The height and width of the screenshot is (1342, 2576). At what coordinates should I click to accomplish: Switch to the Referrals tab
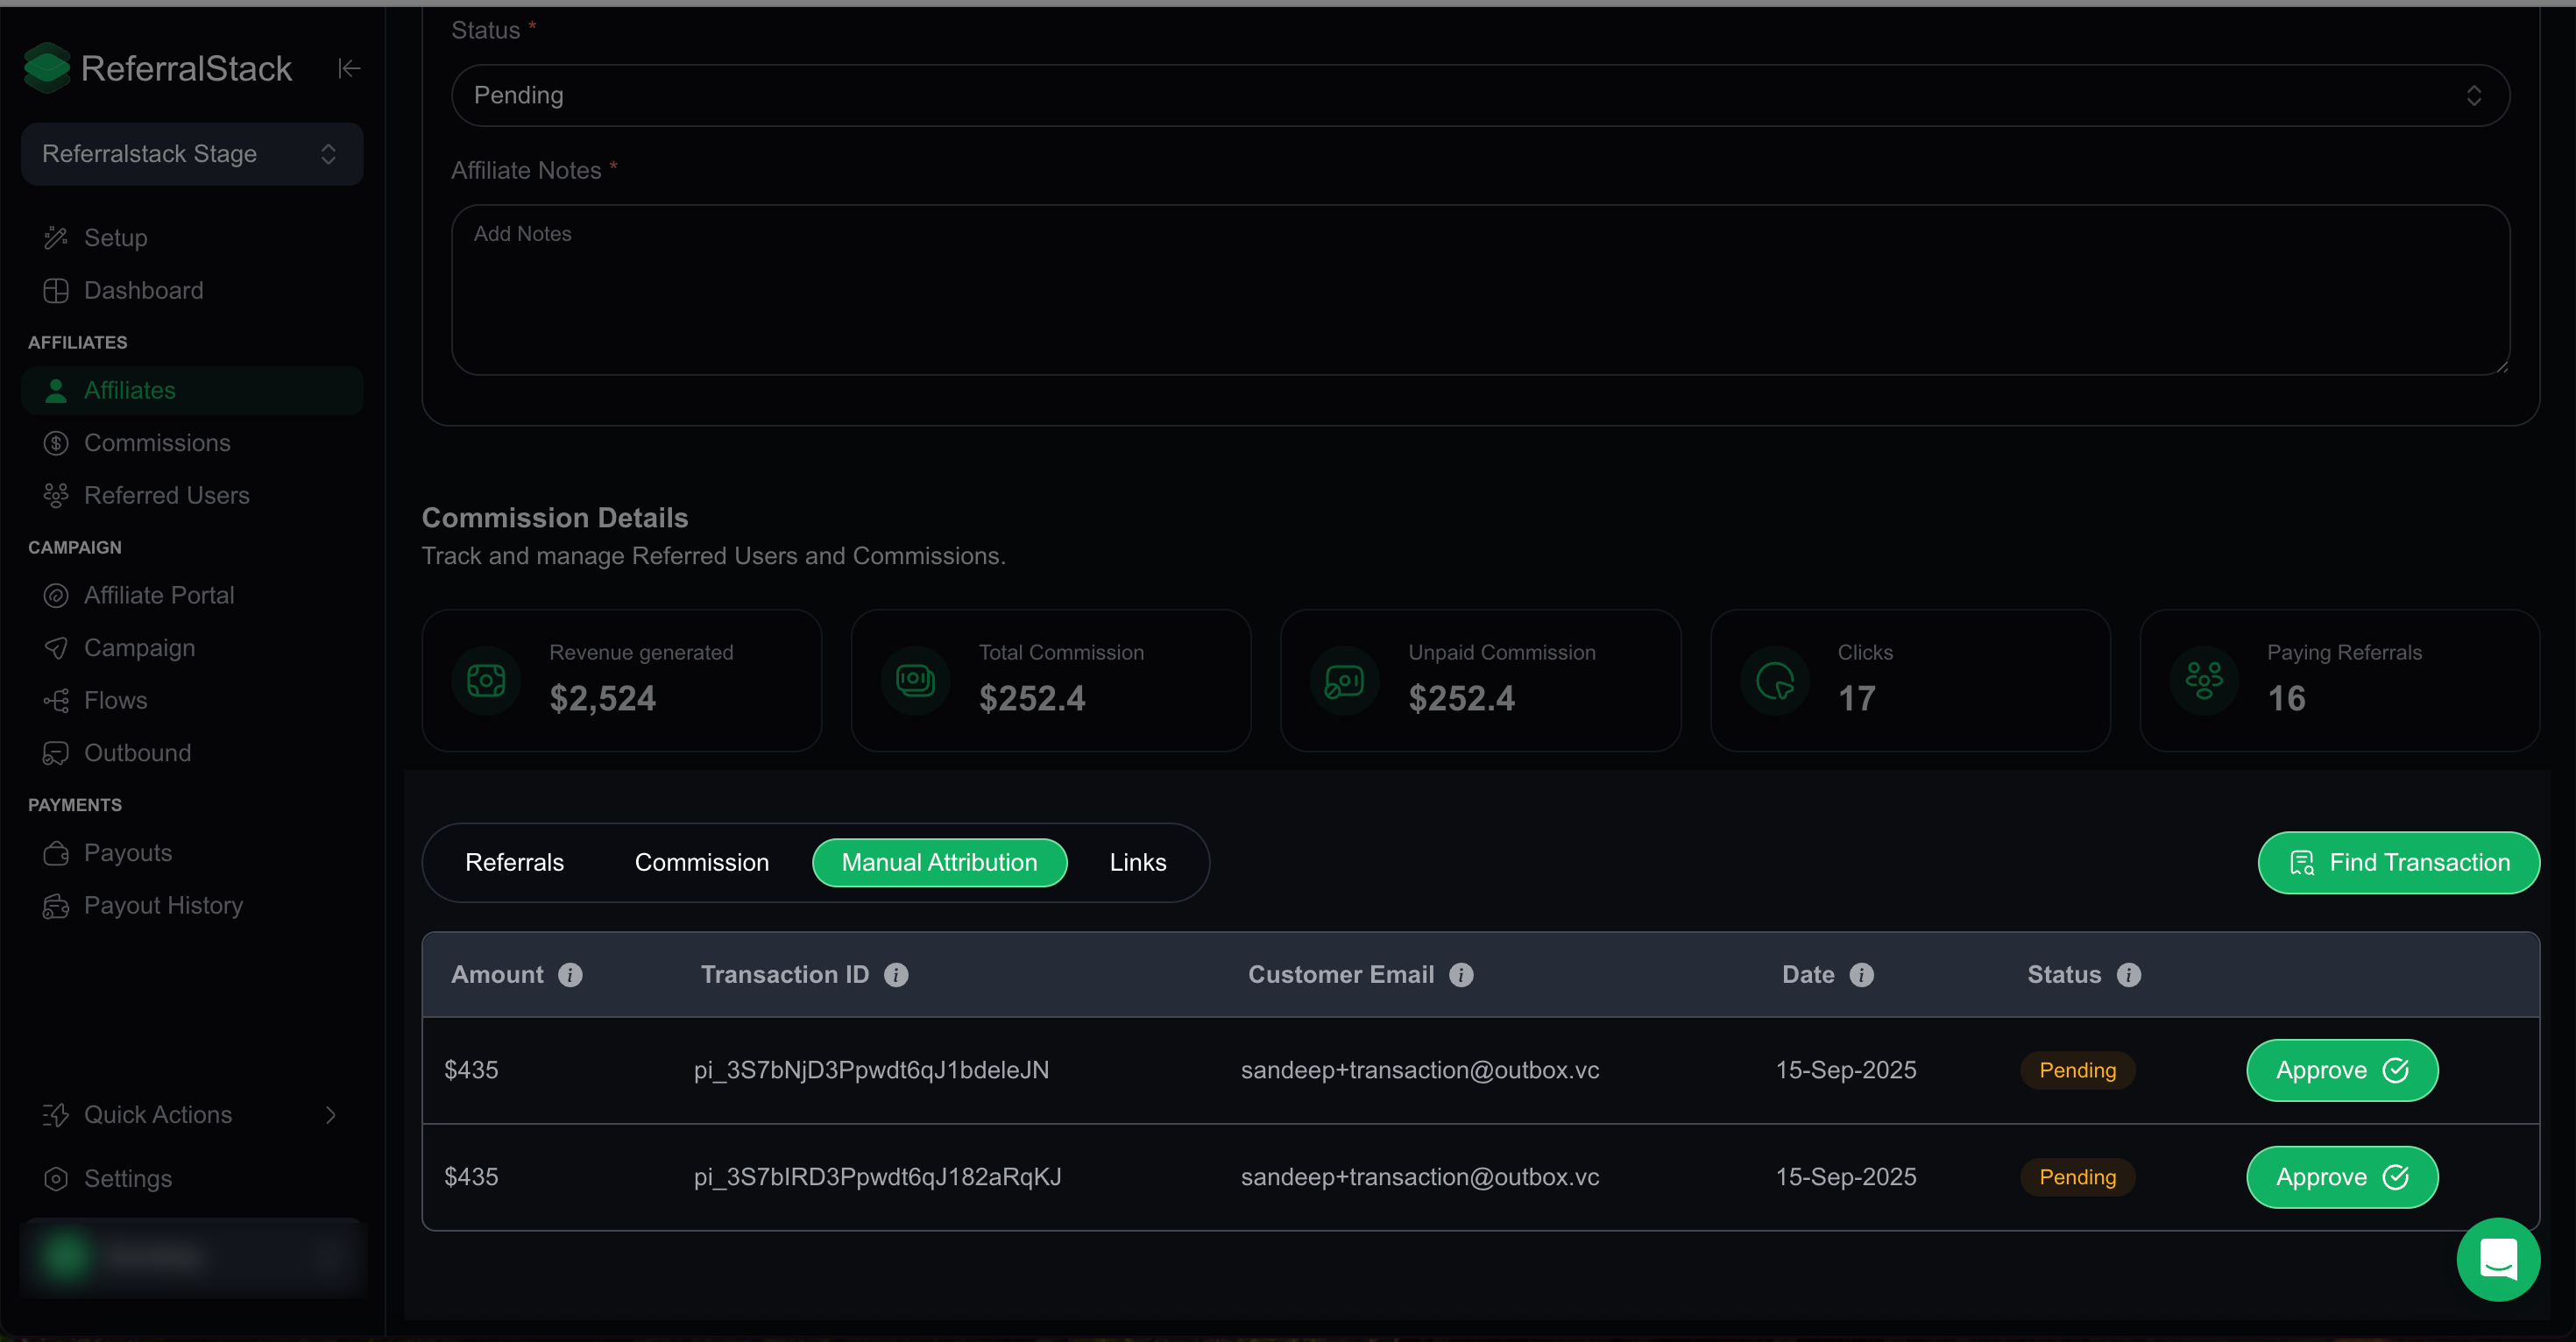pos(514,862)
